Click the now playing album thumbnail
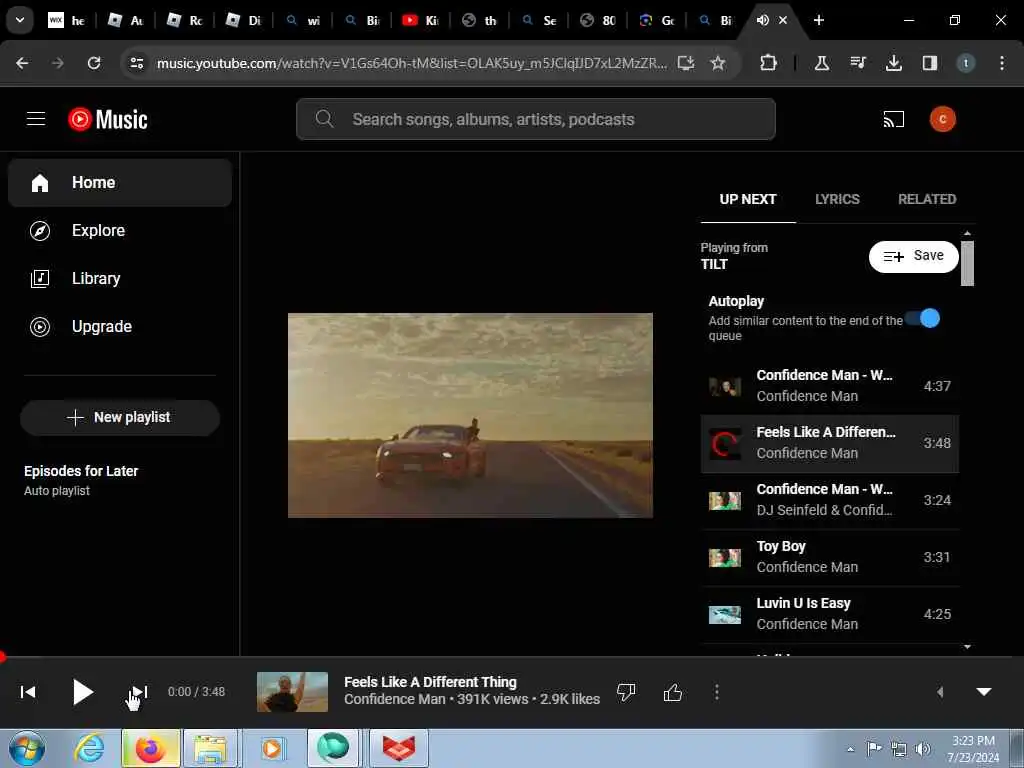Image resolution: width=1024 pixels, height=768 pixels. [293, 692]
